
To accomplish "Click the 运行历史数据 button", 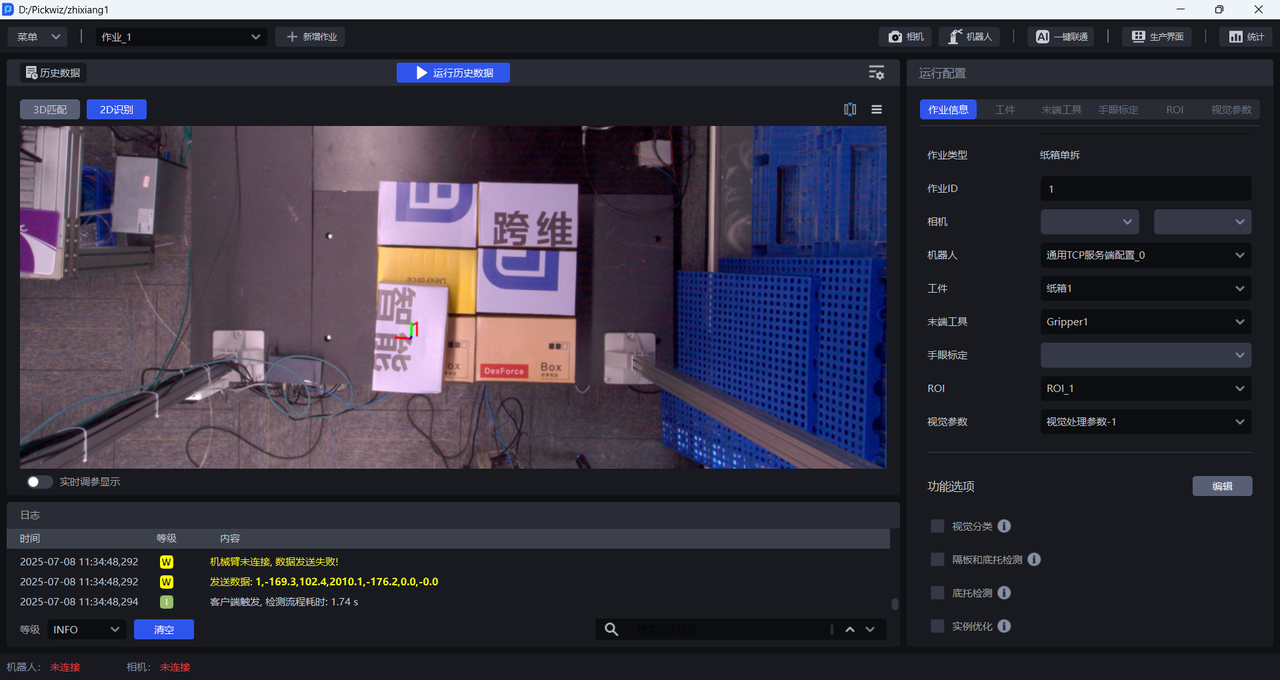I will [453, 73].
